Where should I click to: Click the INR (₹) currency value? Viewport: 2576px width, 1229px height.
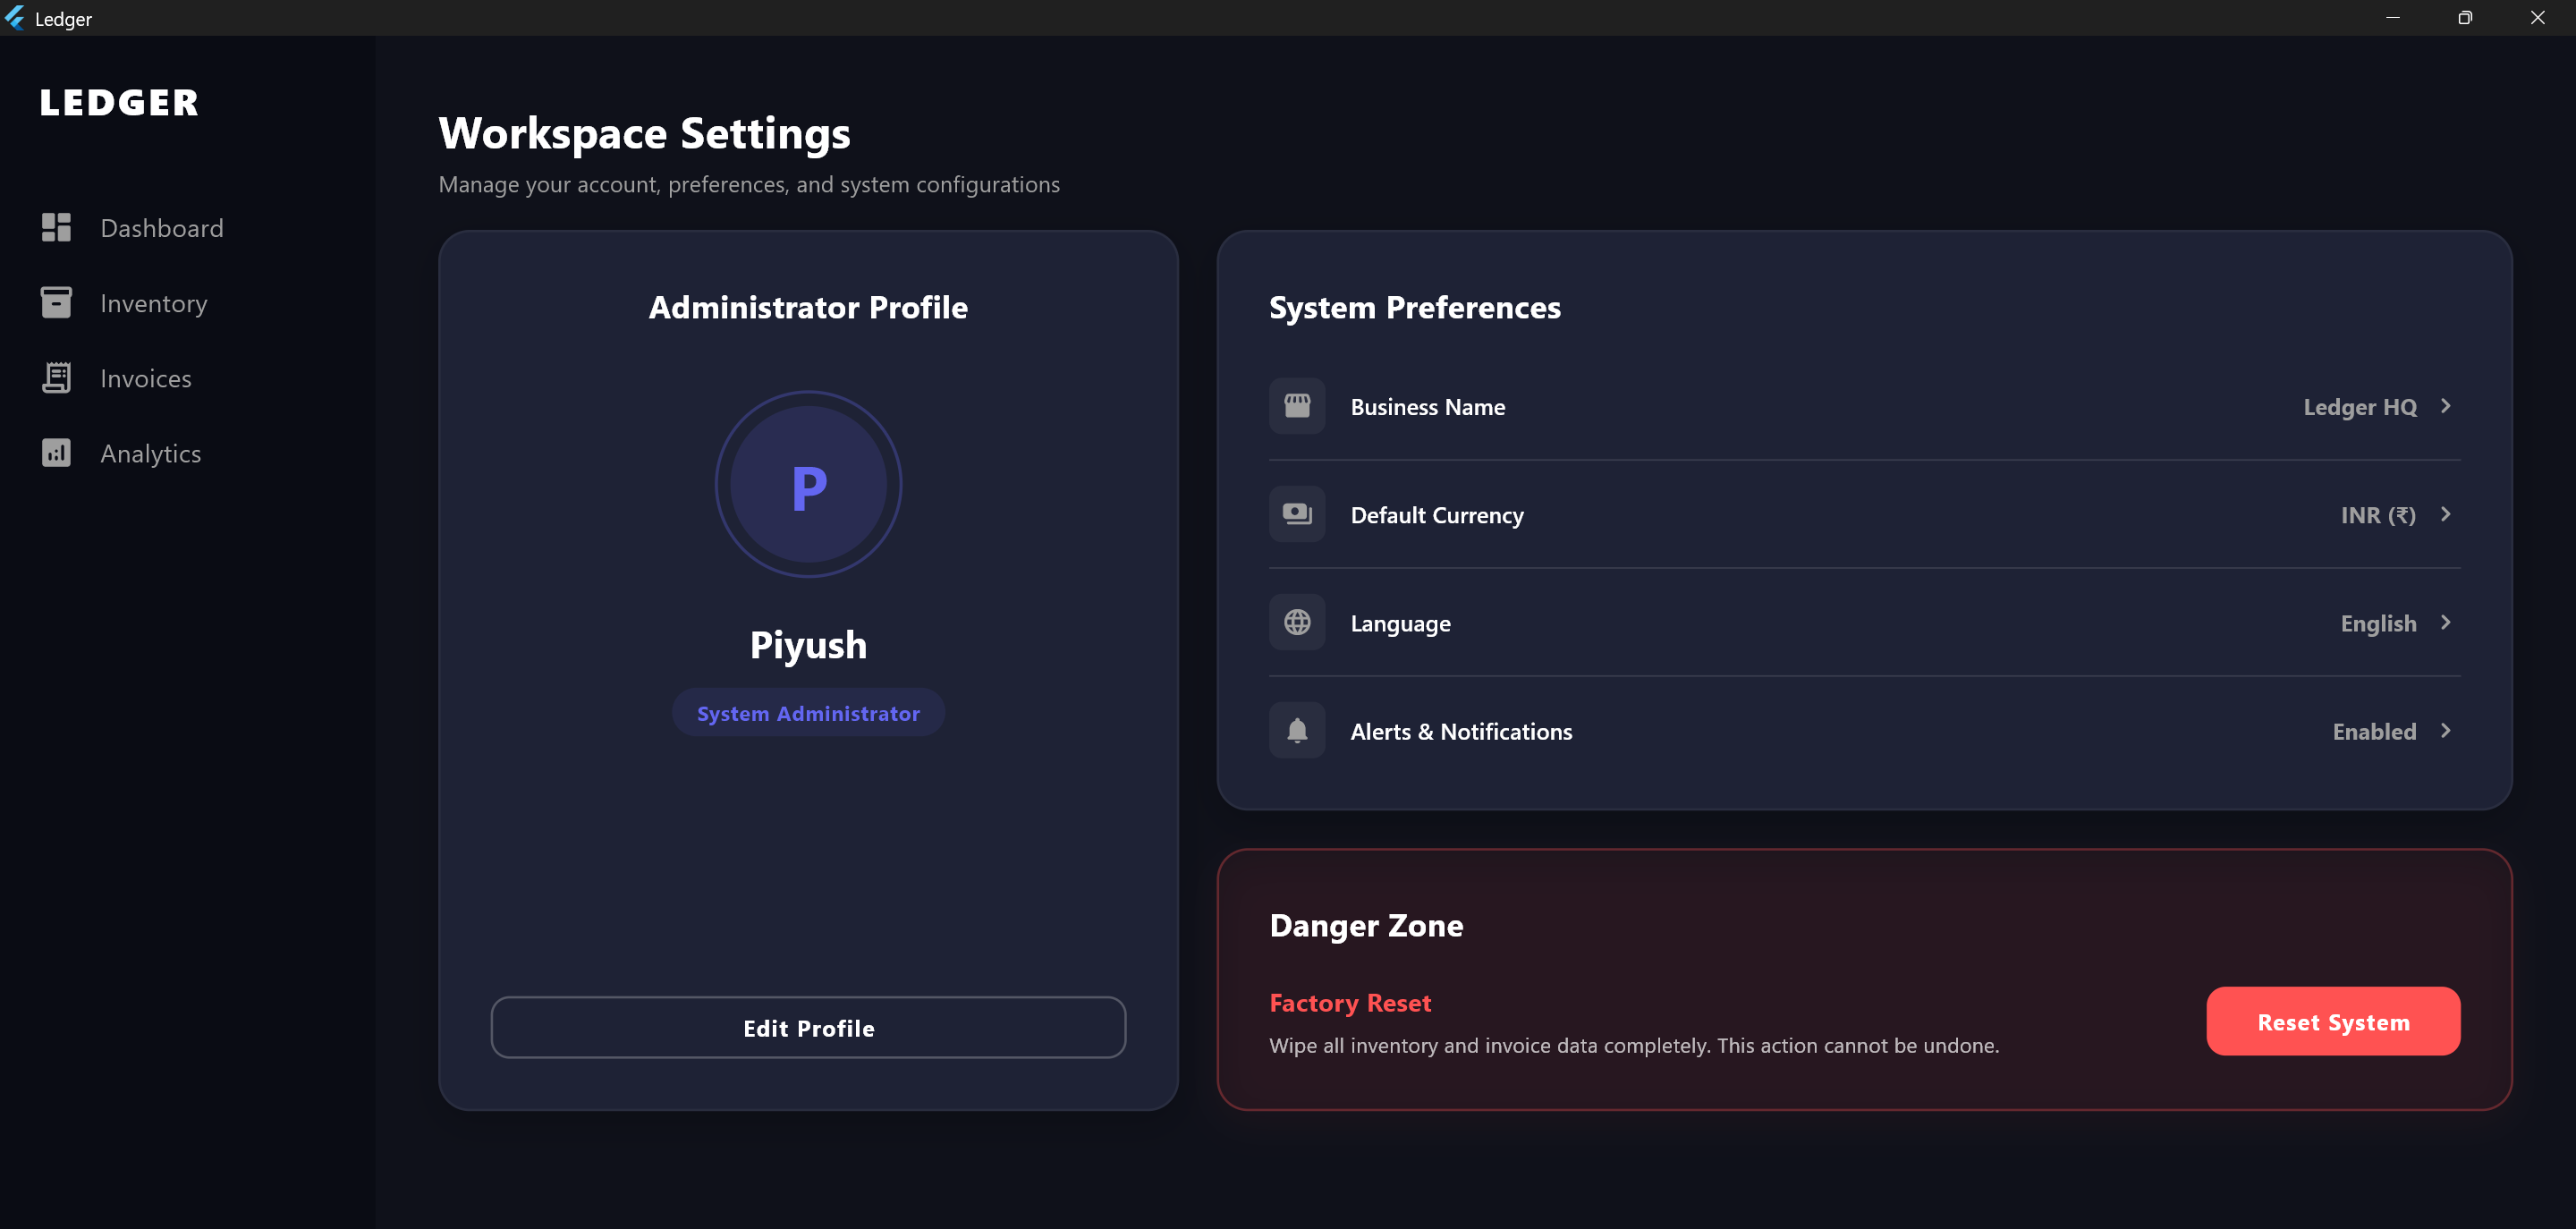pyautogui.click(x=2378, y=515)
